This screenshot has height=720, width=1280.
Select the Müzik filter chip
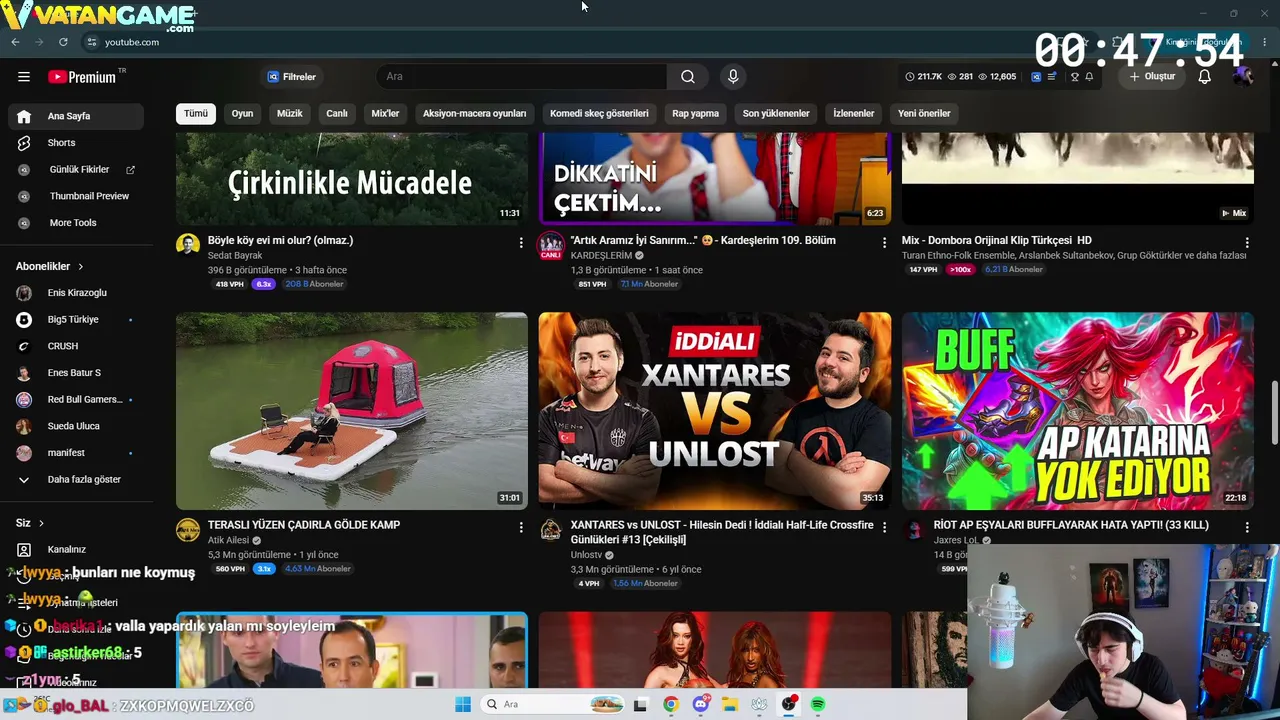click(x=289, y=113)
